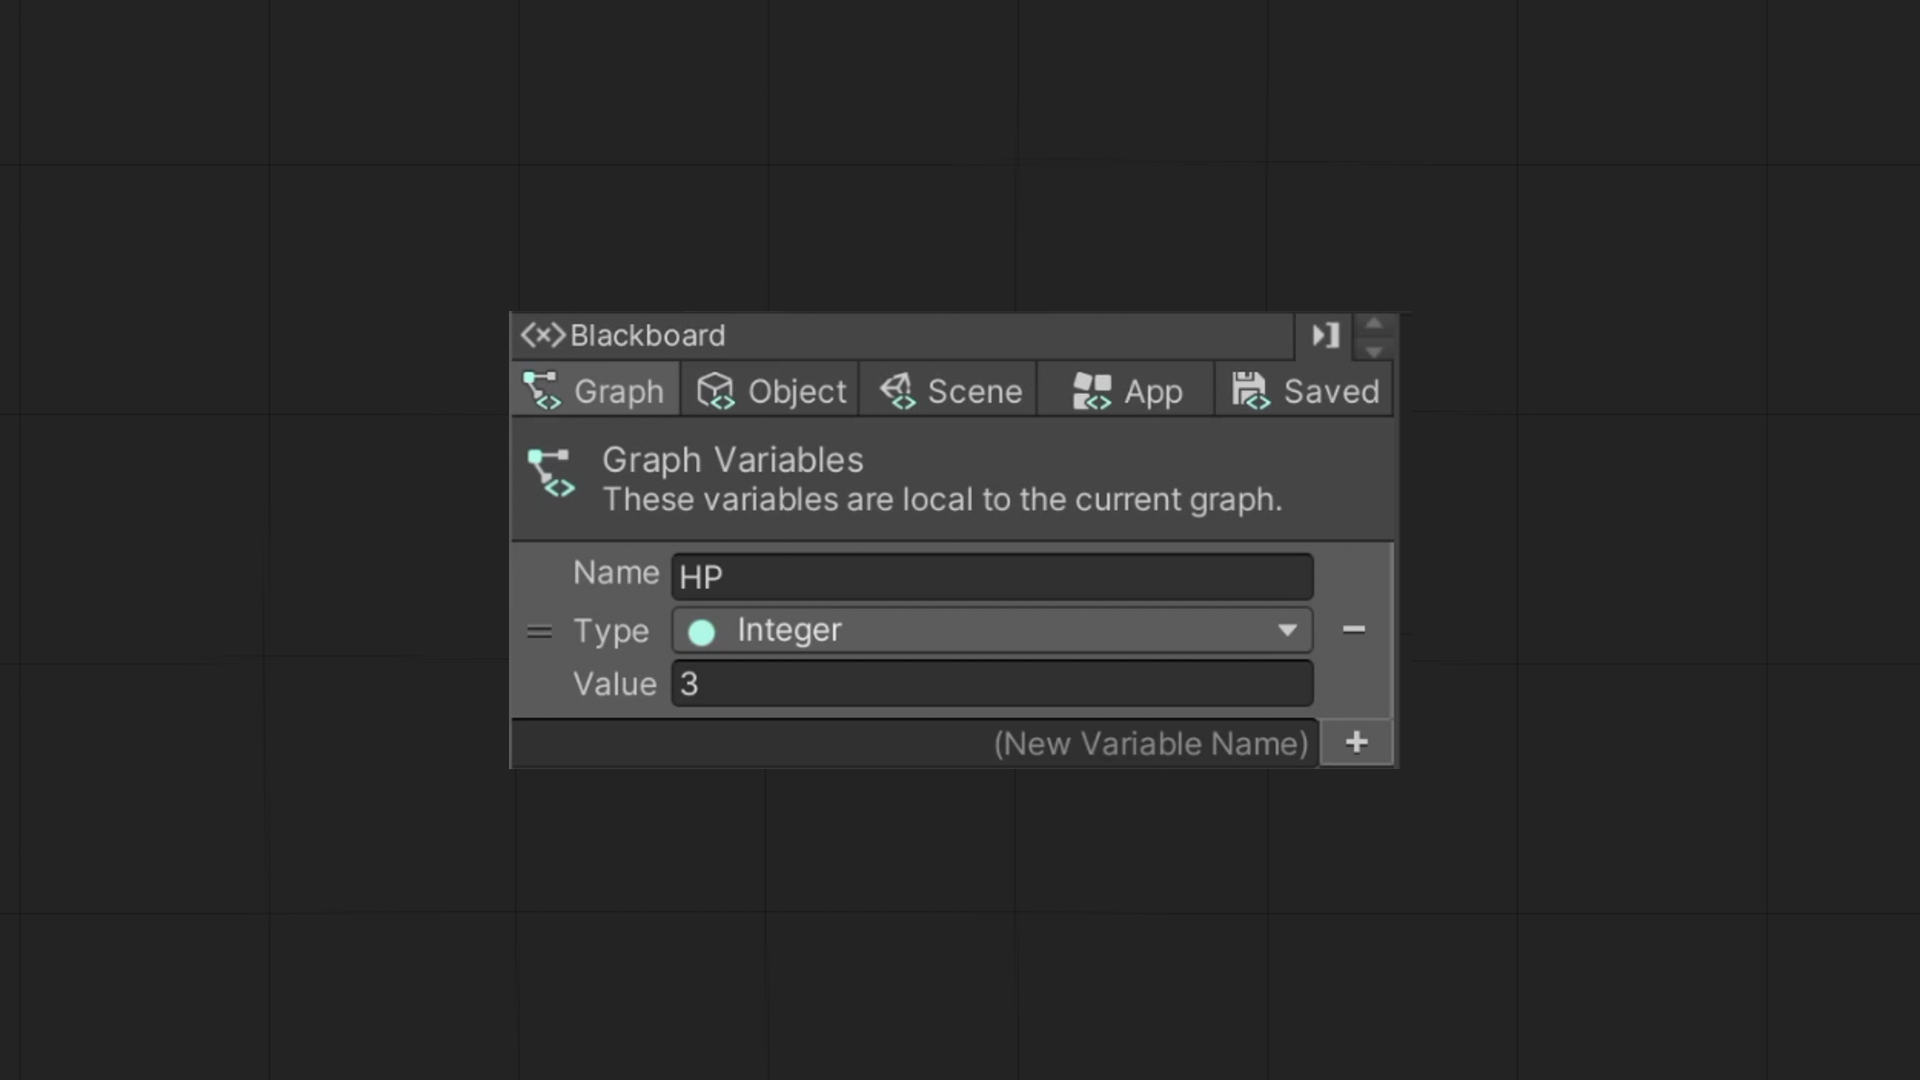The height and width of the screenshot is (1080, 1920).
Task: Click the panel dock arrow icon
Action: coord(1324,336)
